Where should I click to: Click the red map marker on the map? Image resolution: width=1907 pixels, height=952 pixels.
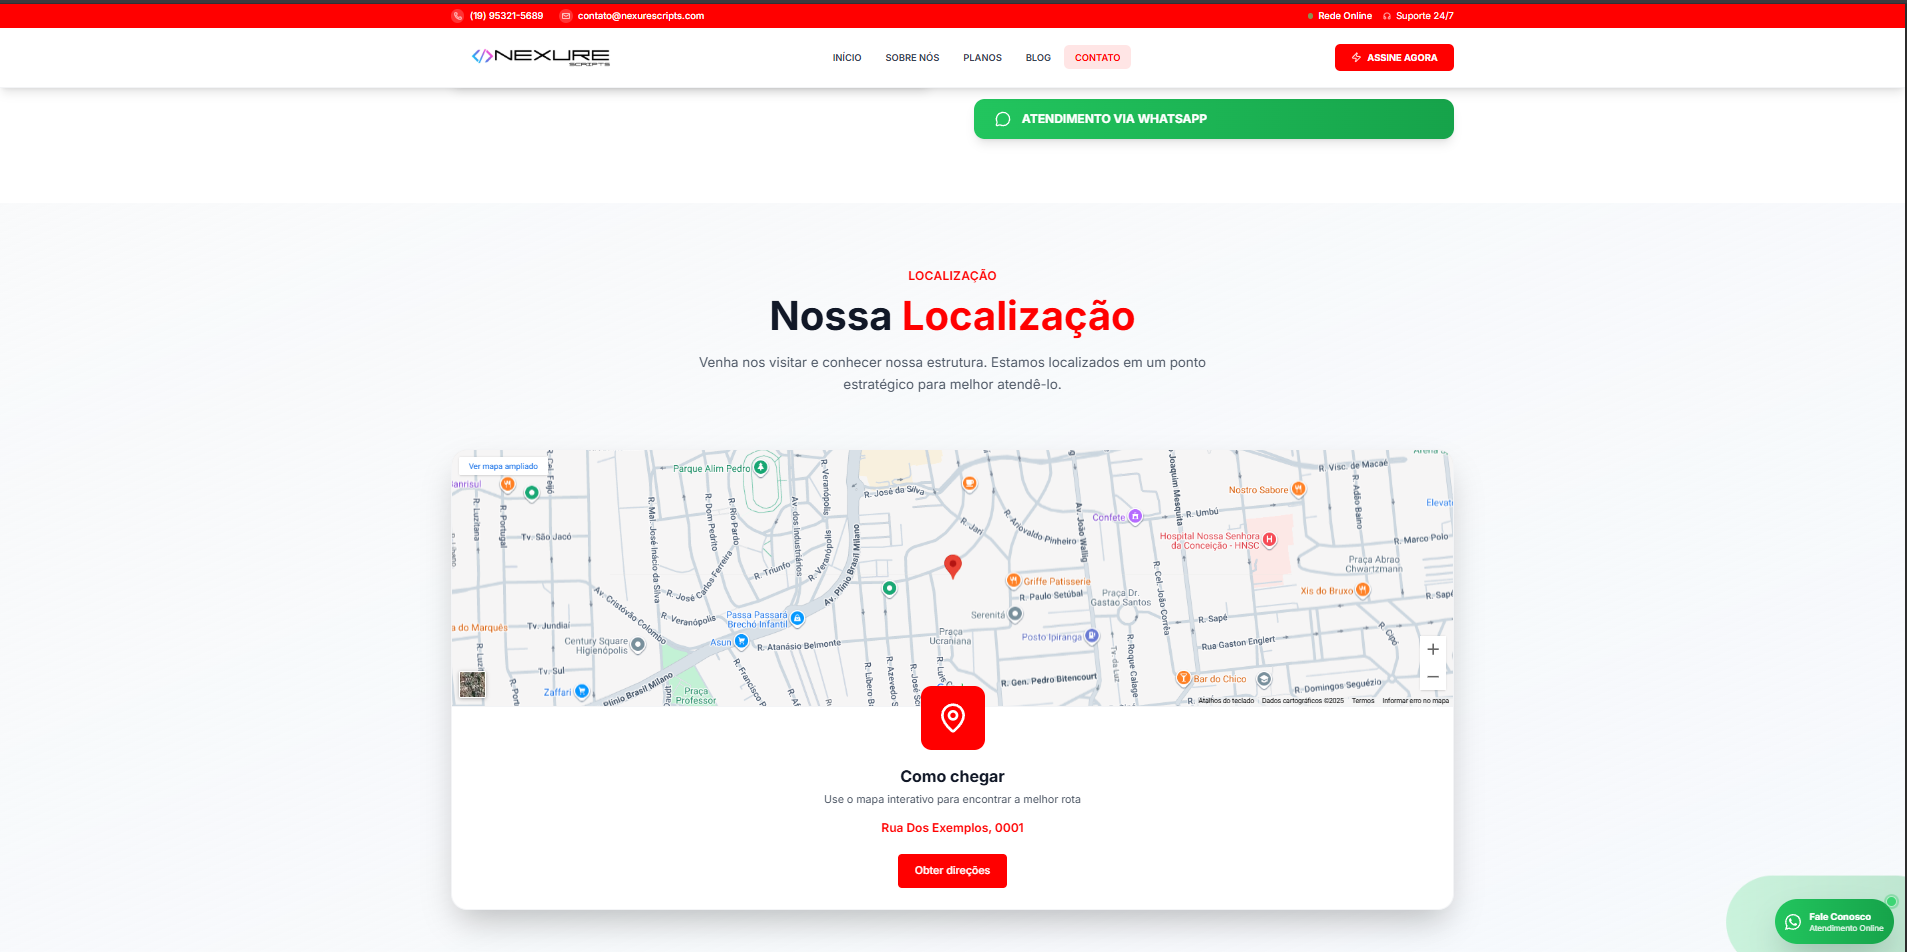(x=953, y=566)
